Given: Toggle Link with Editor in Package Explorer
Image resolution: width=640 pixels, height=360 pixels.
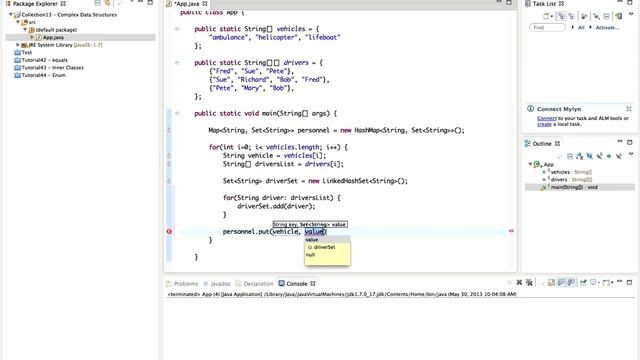Looking at the screenshot, I should click(107, 3).
